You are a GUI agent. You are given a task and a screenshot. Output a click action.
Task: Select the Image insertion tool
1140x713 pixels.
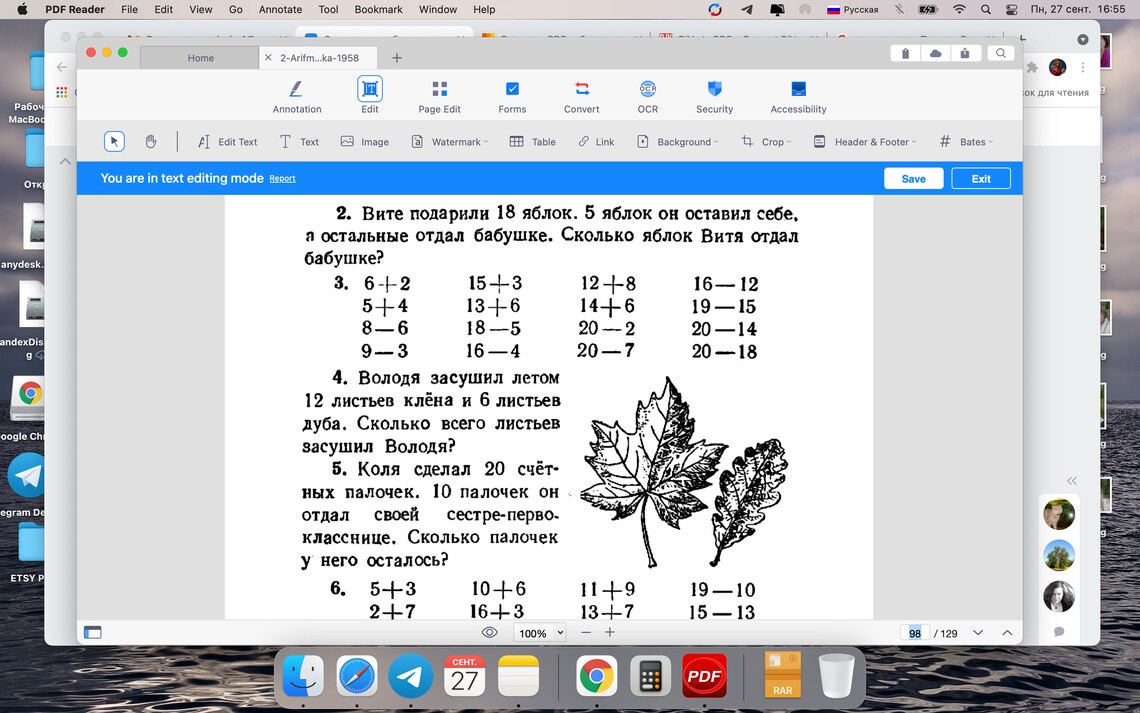pos(364,141)
